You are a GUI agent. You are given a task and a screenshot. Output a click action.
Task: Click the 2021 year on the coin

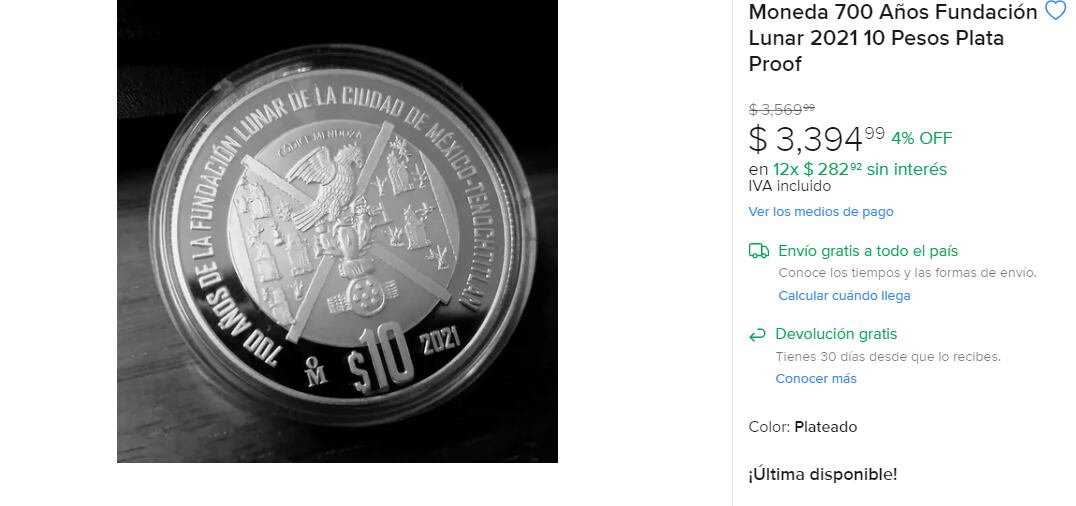coord(440,340)
